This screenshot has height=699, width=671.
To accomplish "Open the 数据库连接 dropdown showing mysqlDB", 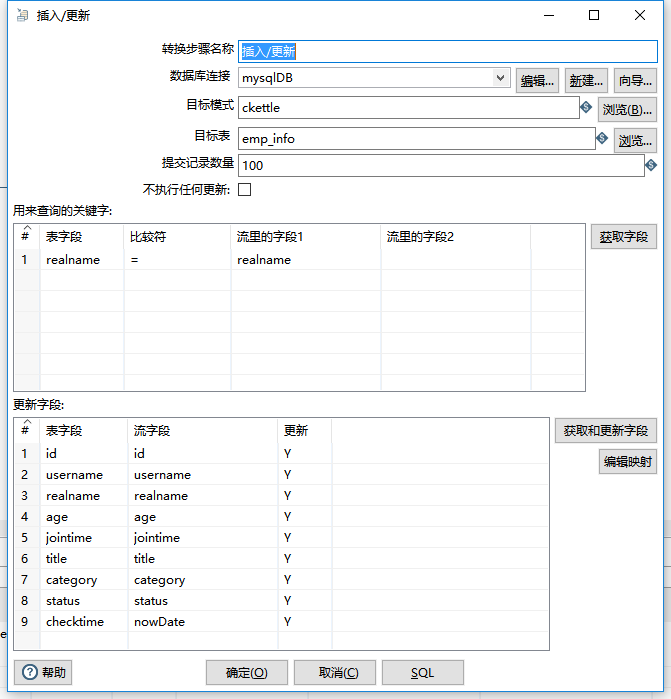I will (x=500, y=78).
